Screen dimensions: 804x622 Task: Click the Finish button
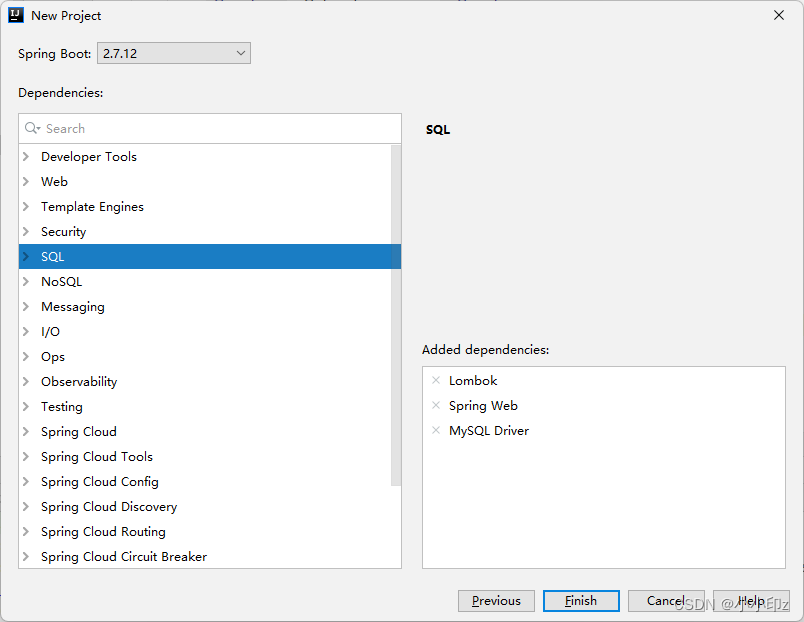pyautogui.click(x=581, y=600)
